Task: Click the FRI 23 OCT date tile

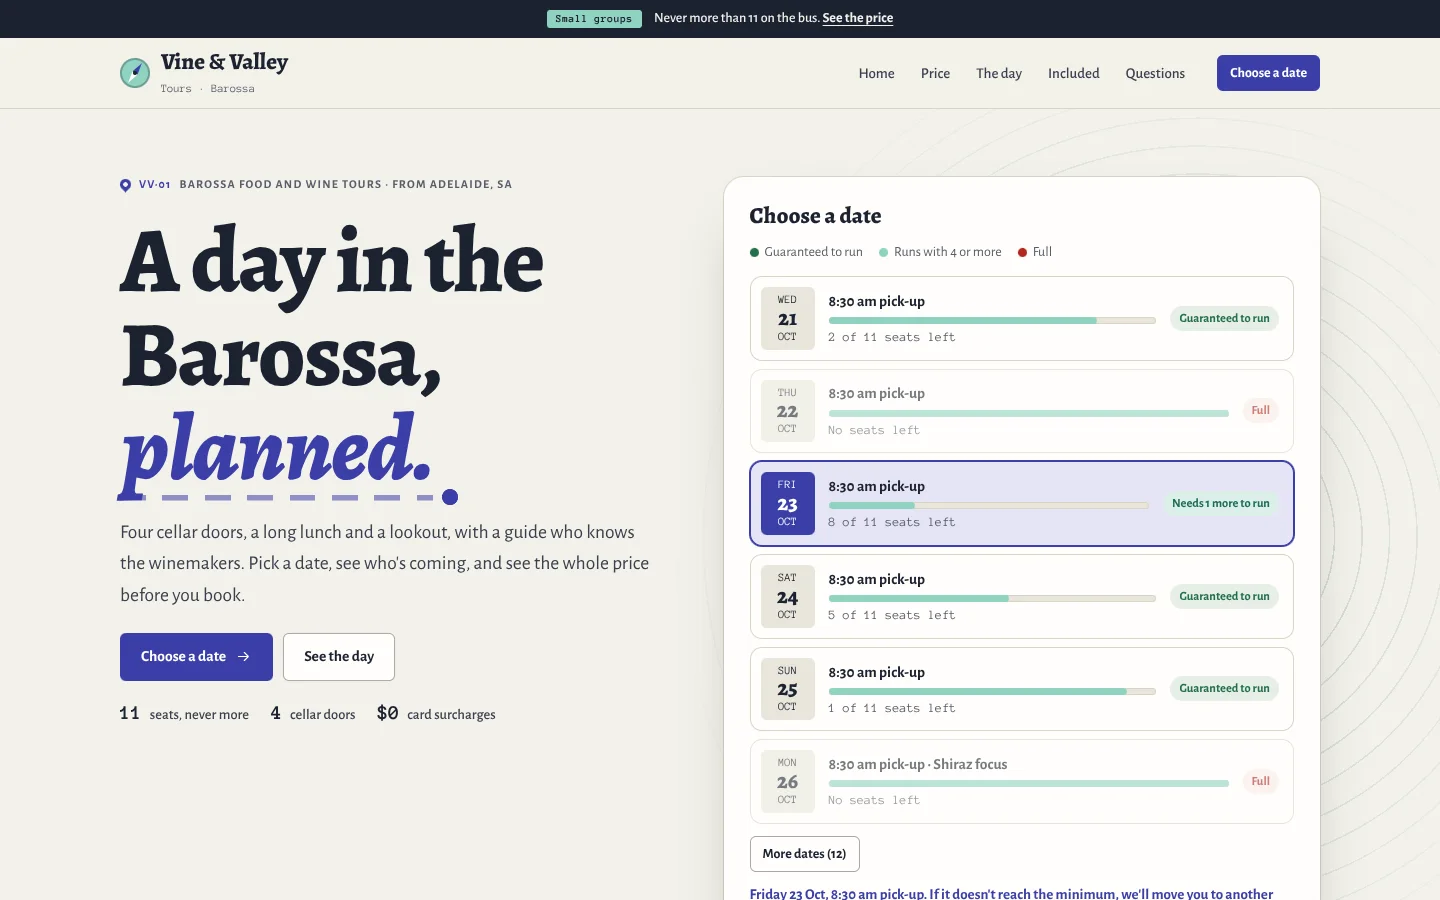Action: tap(788, 503)
